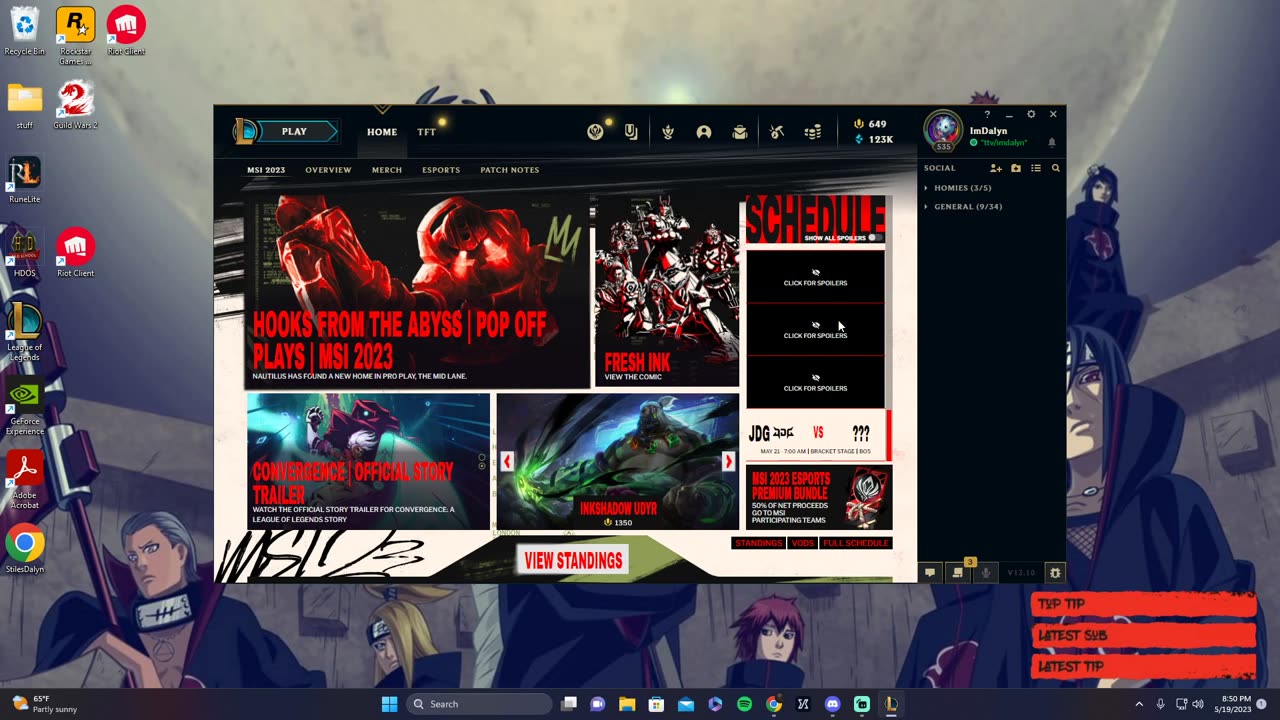Click the 649 RP balance
Screen dimensions: 1280x720
click(870, 124)
